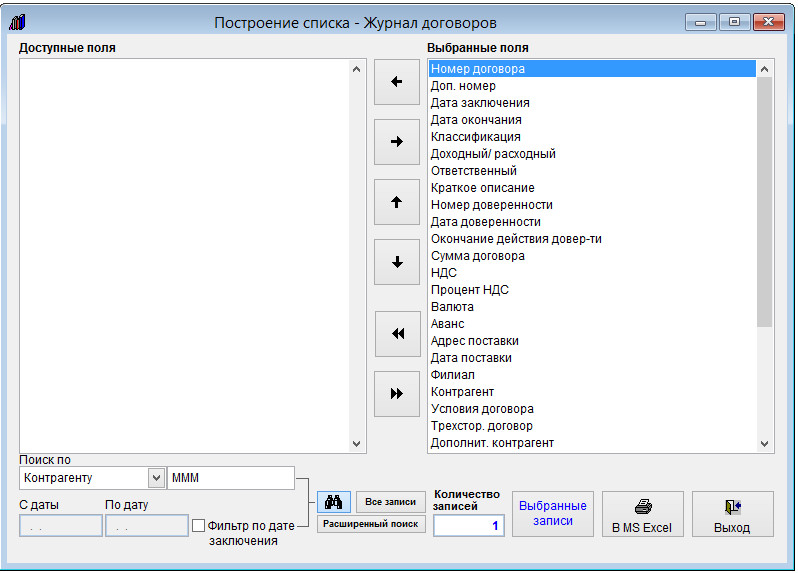Screen dimensions: 798x573
Task: Click the Выход exit button
Action: 732,514
